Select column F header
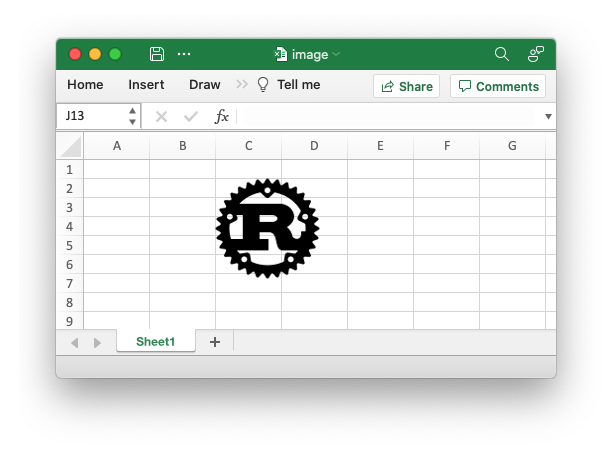612x452 pixels. [x=447, y=146]
